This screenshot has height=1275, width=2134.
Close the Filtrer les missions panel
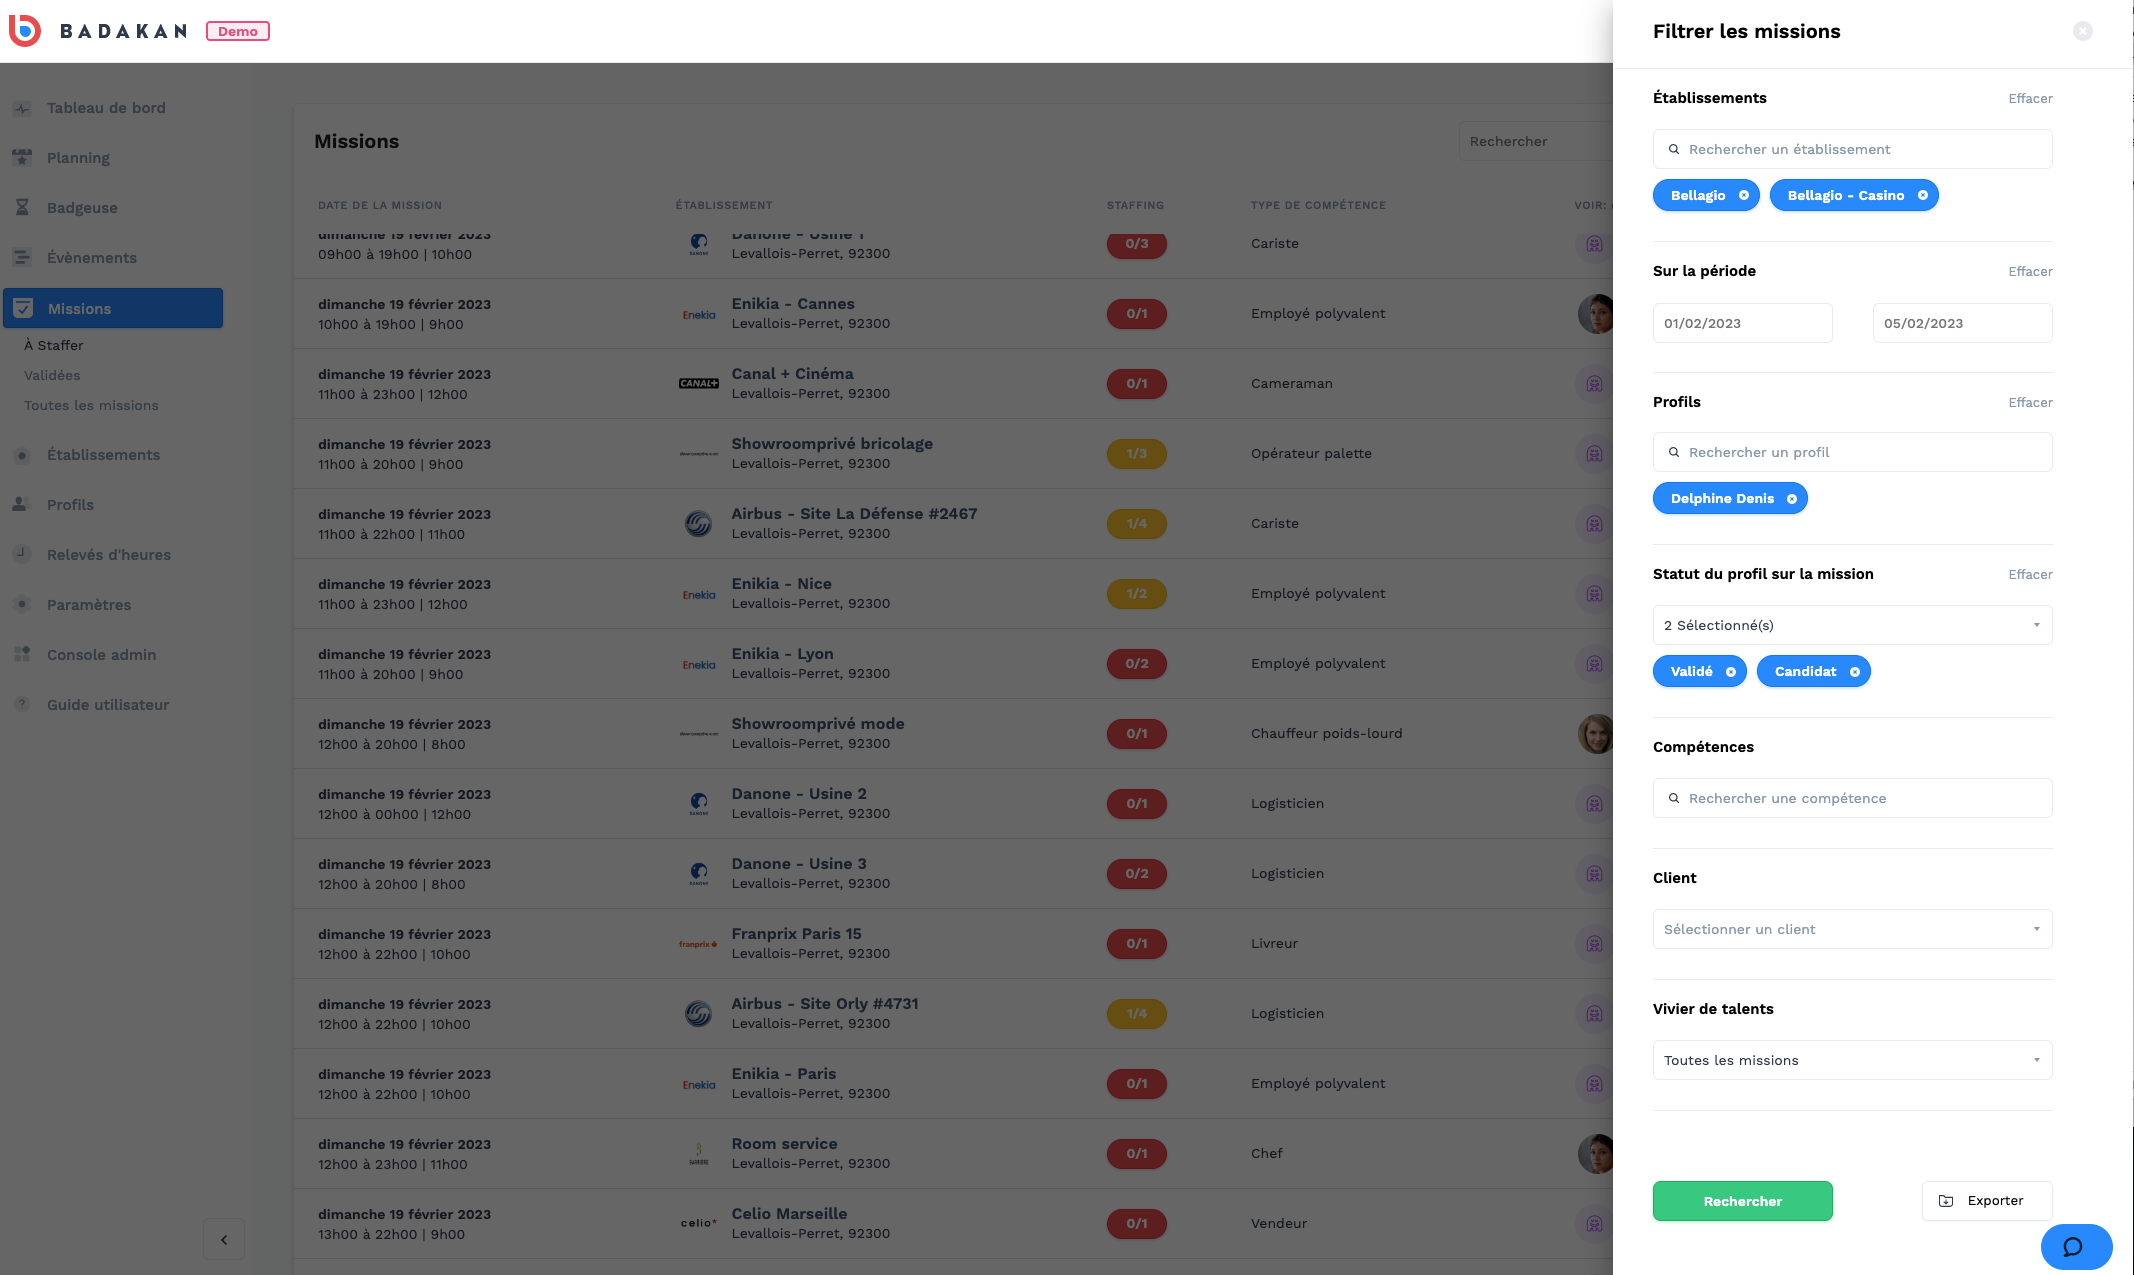coord(2082,31)
